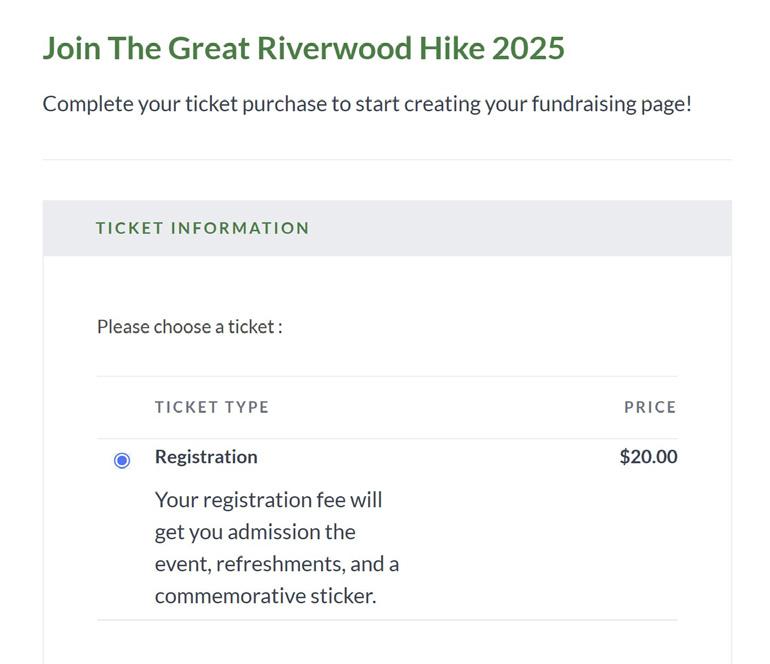Click the 'get you admission the' line
Image resolution: width=770 pixels, height=664 pixels.
255,532
